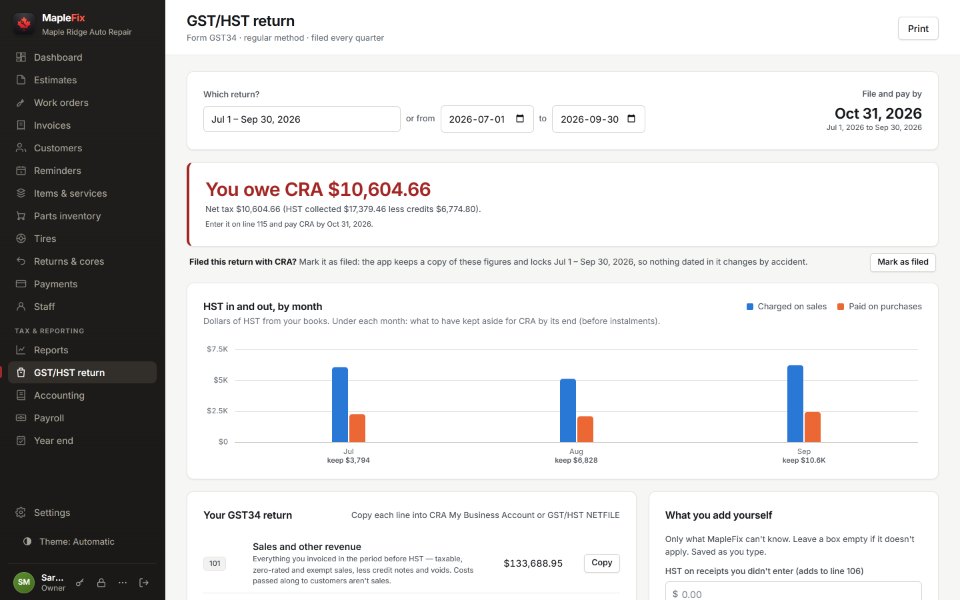Click the 101 line number badge
The height and width of the screenshot is (600, 960).
coord(214,563)
